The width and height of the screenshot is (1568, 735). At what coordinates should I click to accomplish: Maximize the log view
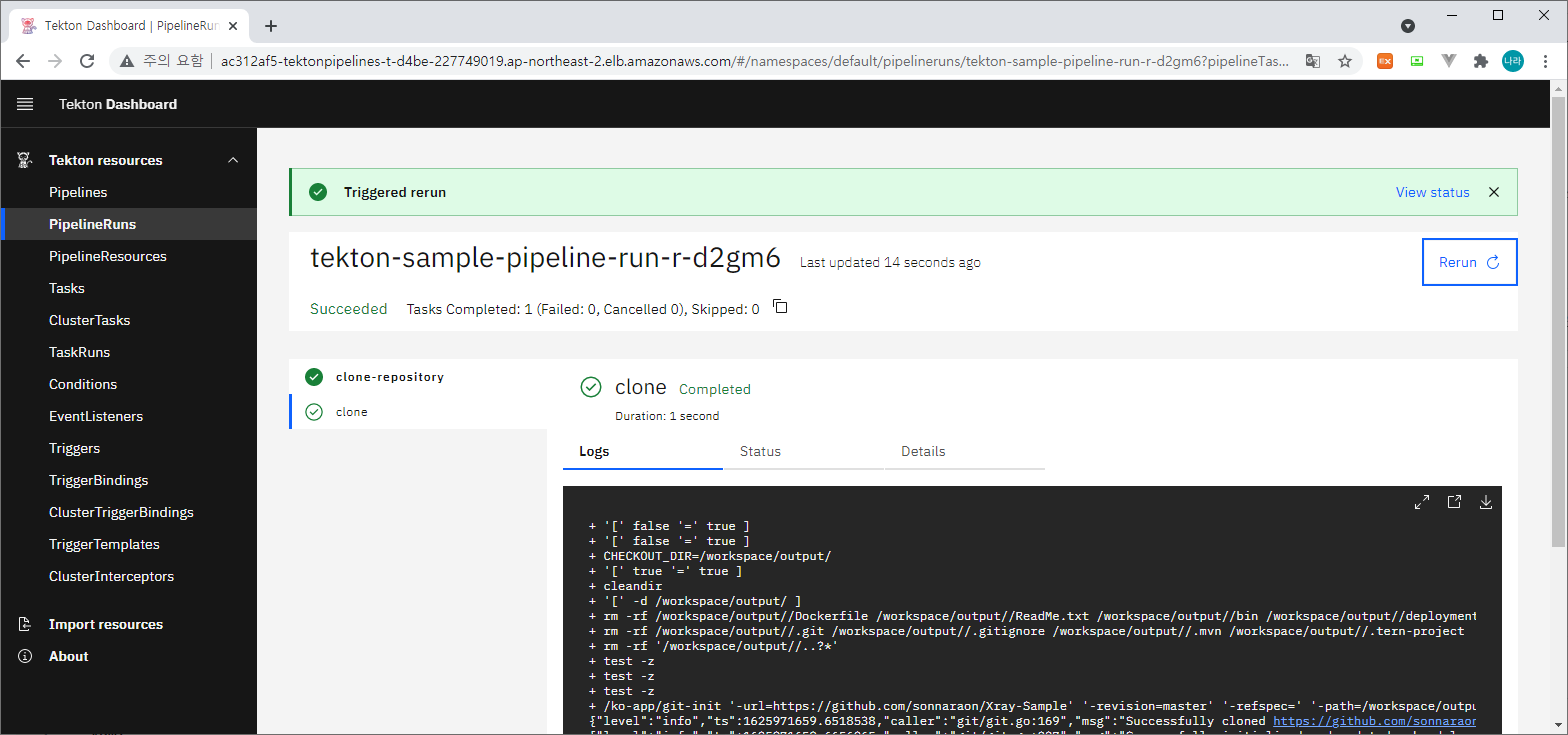point(1421,502)
